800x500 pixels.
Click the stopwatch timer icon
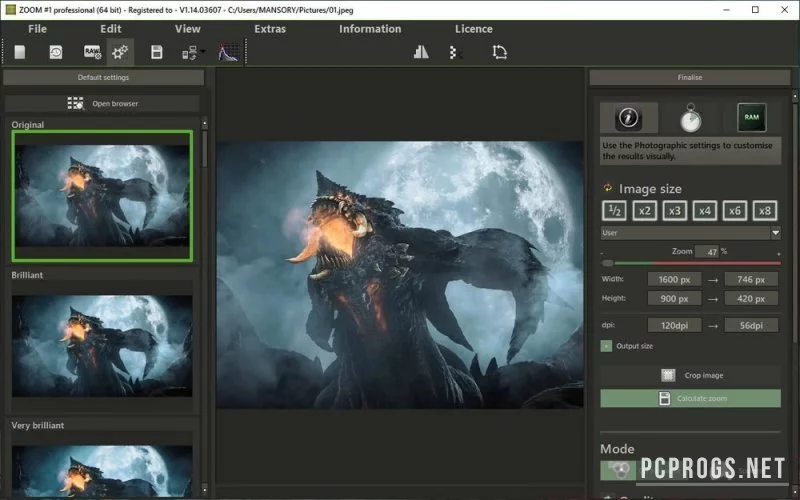[x=691, y=118]
